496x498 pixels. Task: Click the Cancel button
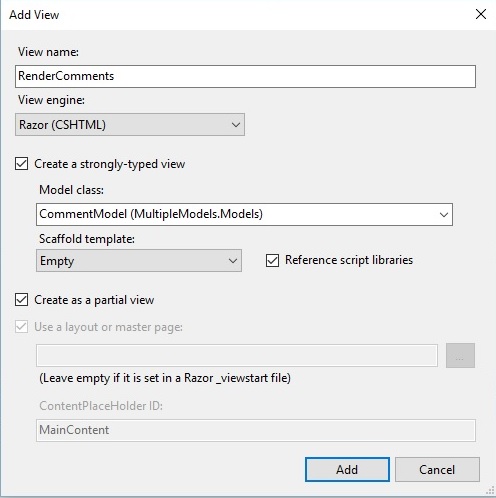[x=437, y=469]
